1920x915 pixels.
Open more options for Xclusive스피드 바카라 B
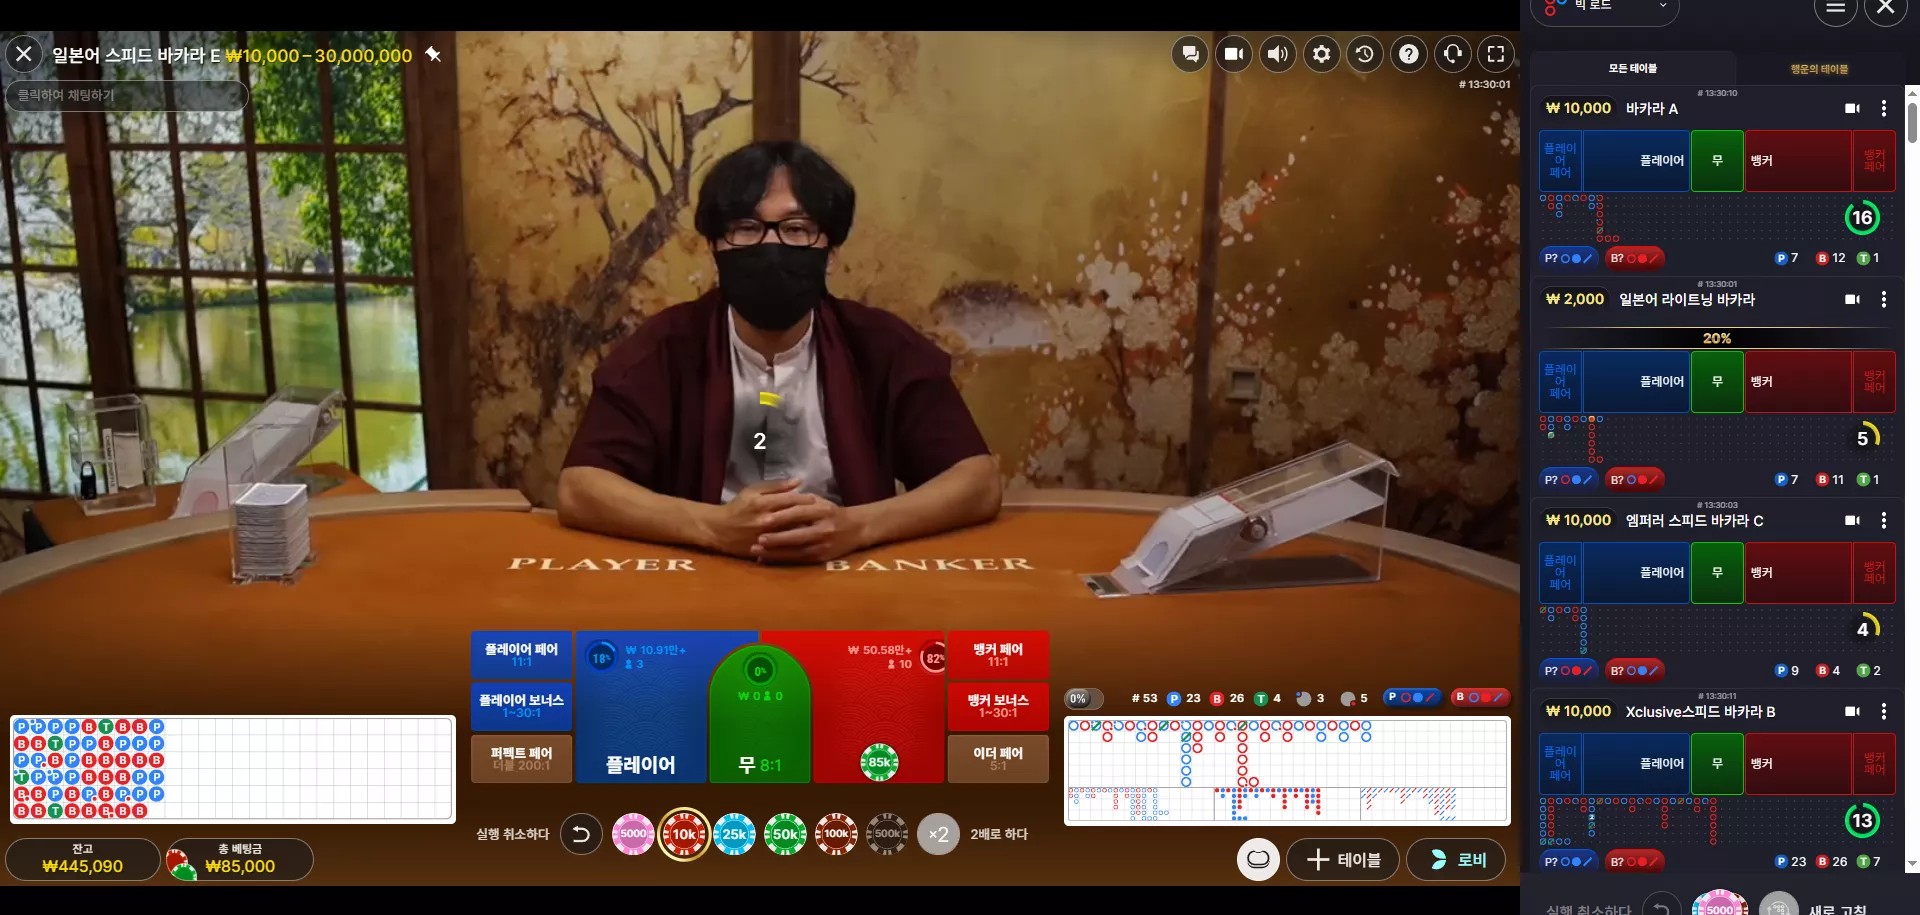pyautogui.click(x=1884, y=711)
